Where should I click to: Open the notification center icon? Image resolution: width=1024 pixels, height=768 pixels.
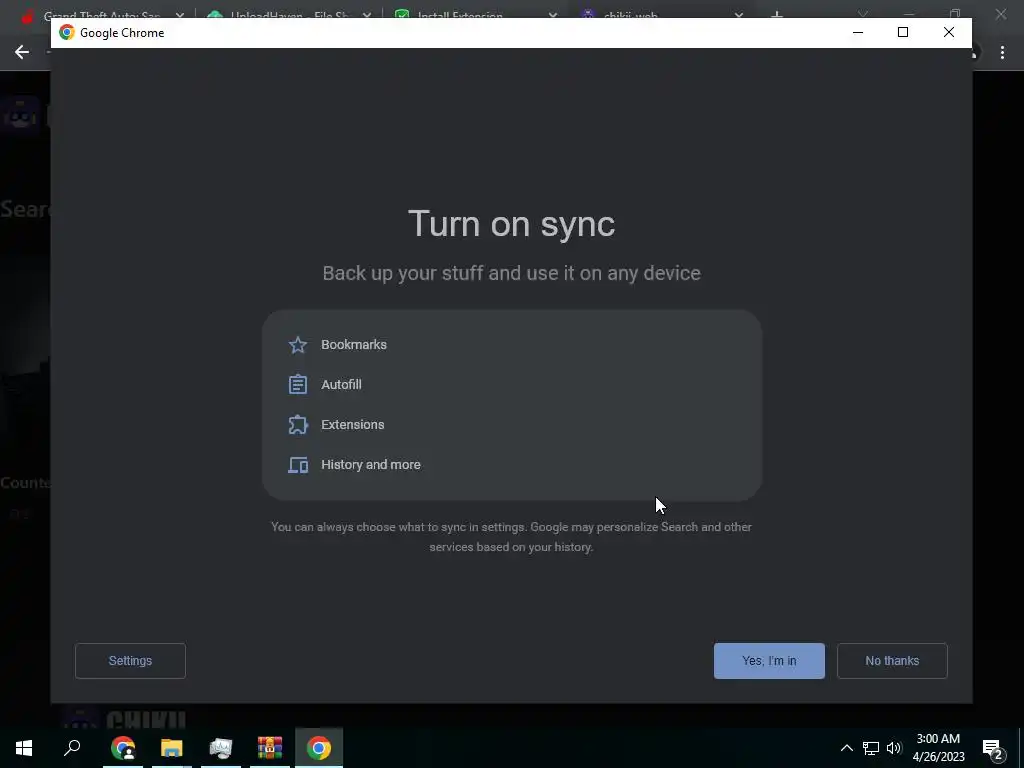tap(992, 748)
